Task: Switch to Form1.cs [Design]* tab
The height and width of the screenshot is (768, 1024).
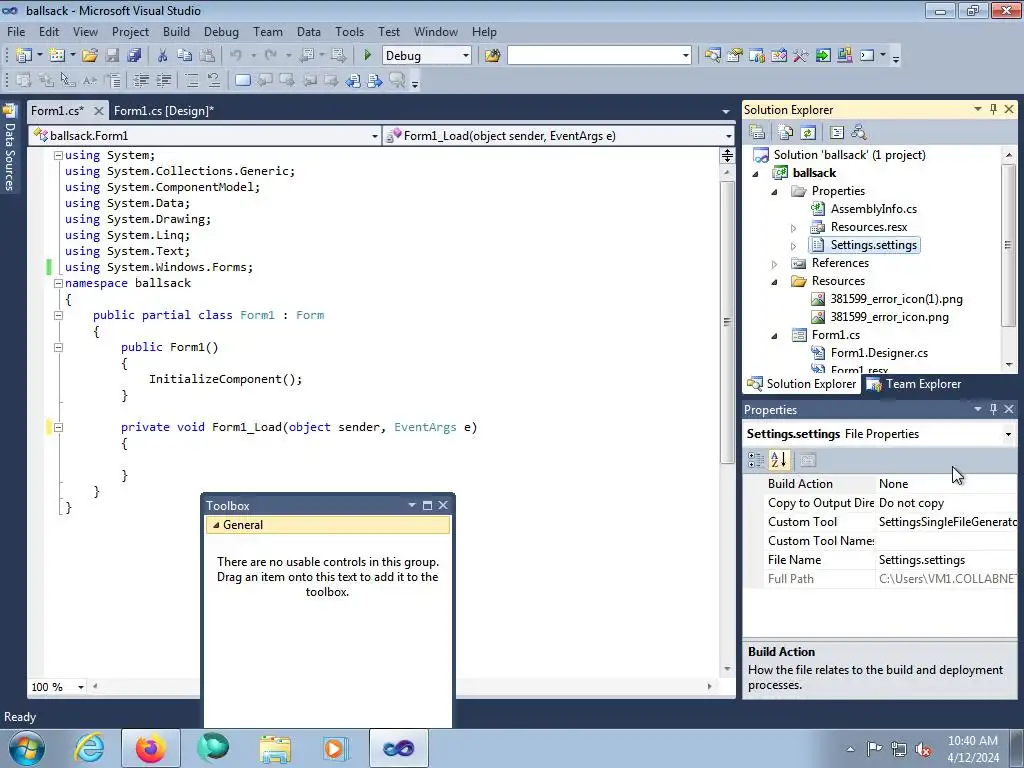Action: point(163,110)
